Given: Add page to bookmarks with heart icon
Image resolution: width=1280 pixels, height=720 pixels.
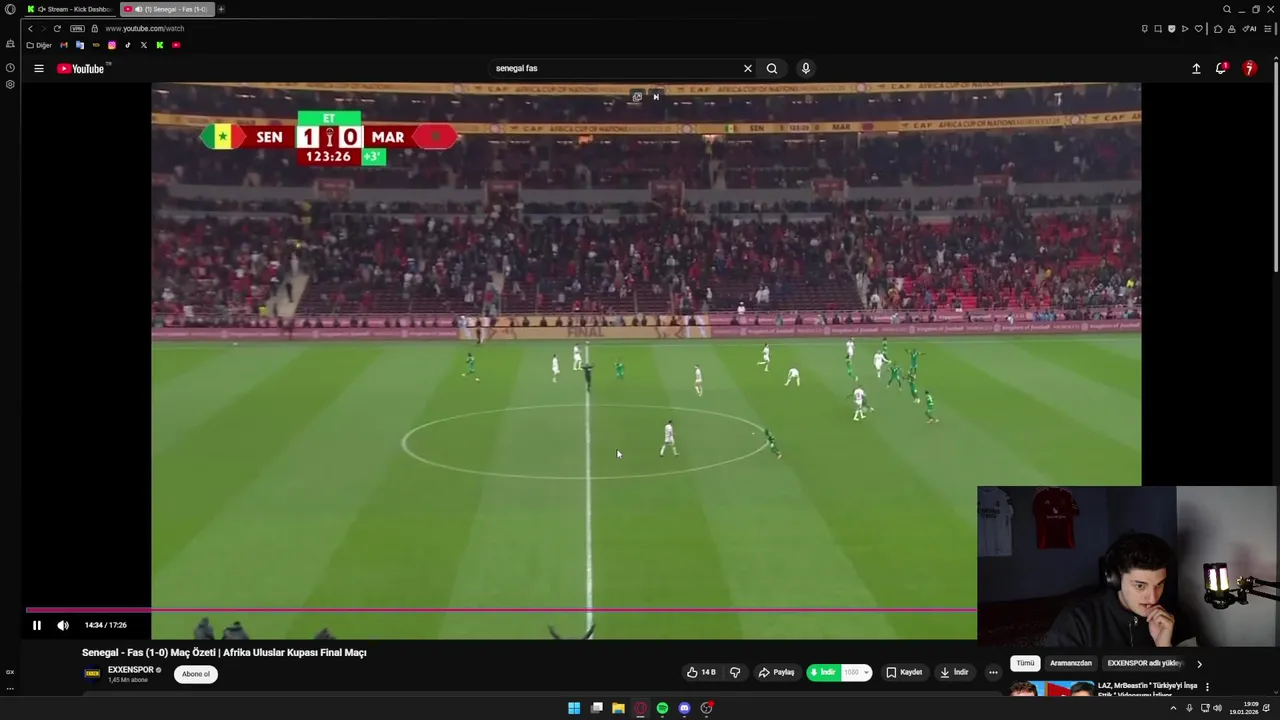Looking at the screenshot, I should [1199, 28].
